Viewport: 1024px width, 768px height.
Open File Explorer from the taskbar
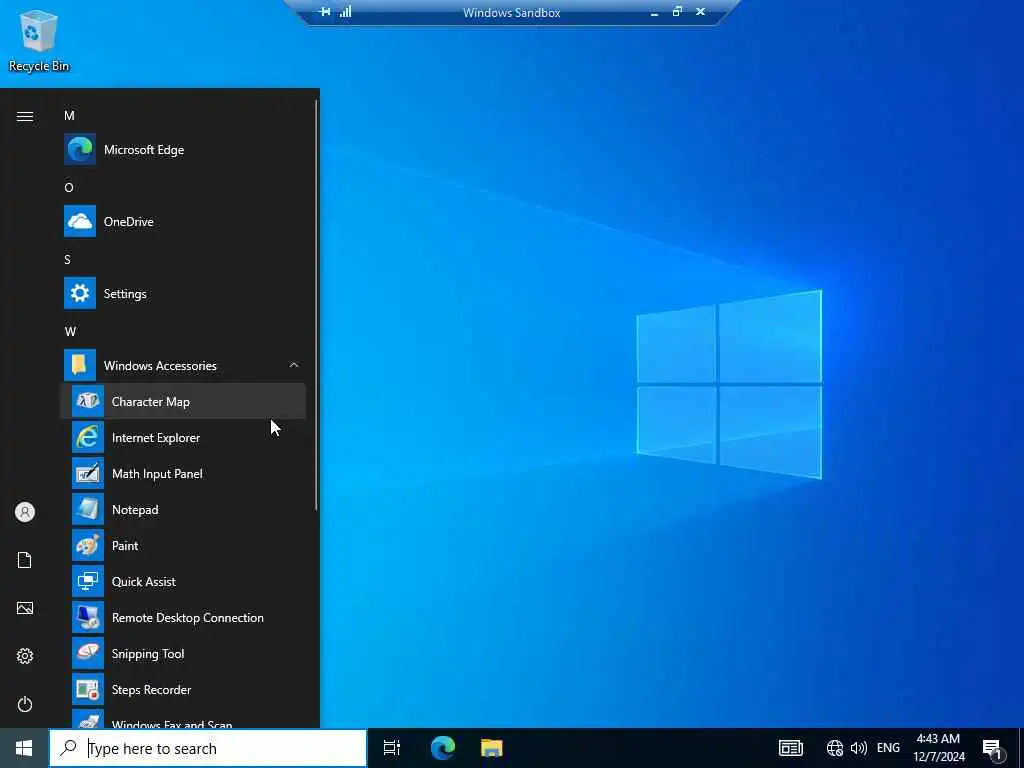(x=492, y=748)
